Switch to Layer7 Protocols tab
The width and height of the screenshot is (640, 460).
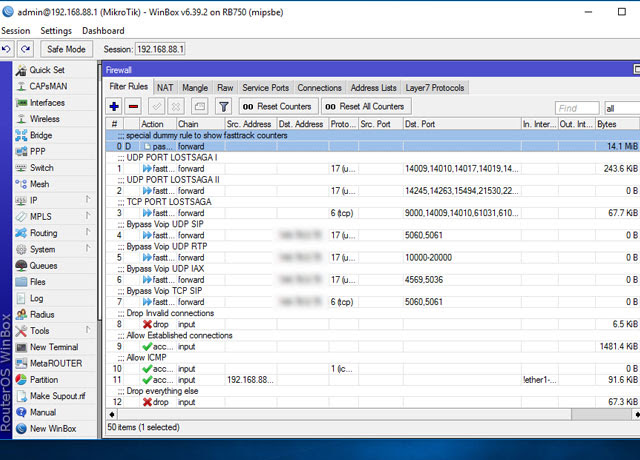click(435, 88)
